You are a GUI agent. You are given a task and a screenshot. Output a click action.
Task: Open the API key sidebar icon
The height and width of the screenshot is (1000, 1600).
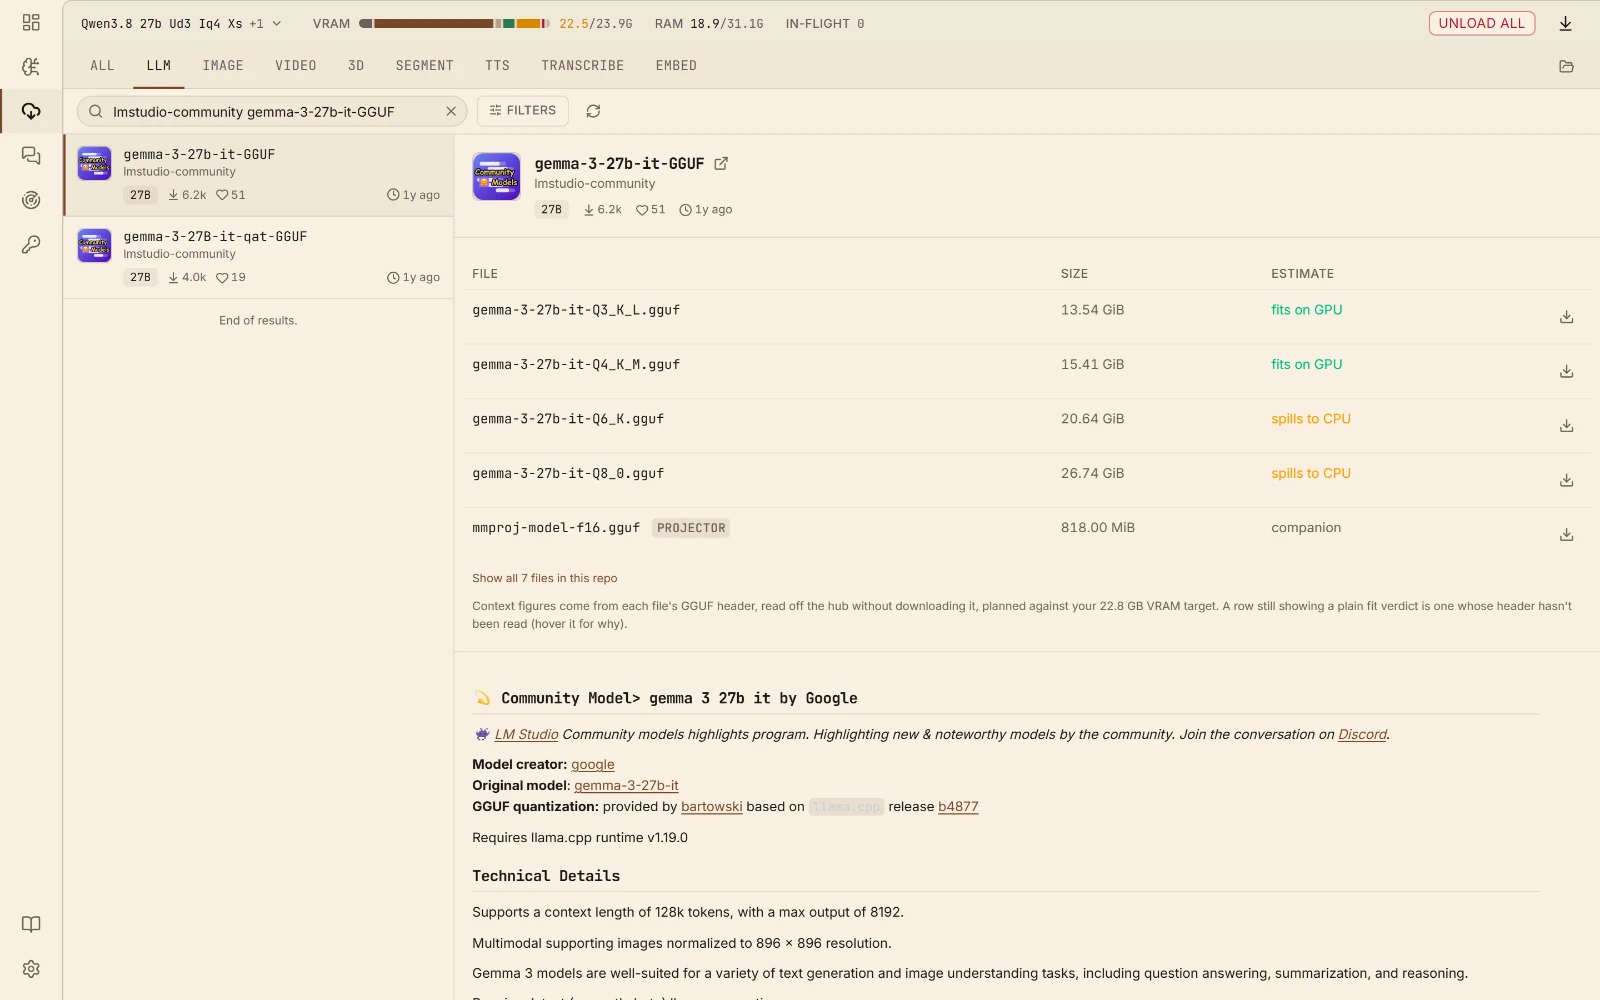31,245
